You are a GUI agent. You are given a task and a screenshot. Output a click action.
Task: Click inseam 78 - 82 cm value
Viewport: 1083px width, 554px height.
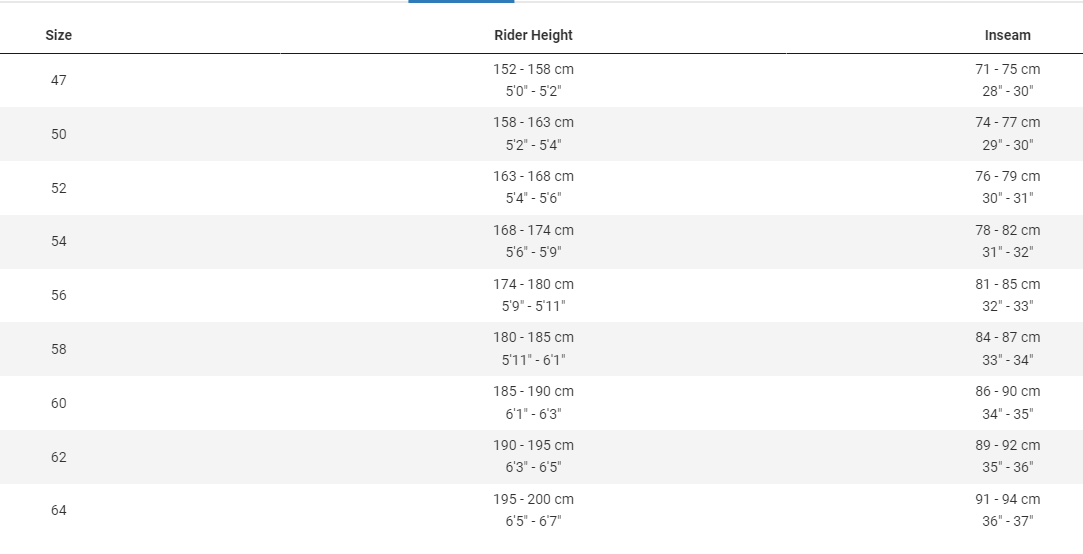click(1007, 230)
